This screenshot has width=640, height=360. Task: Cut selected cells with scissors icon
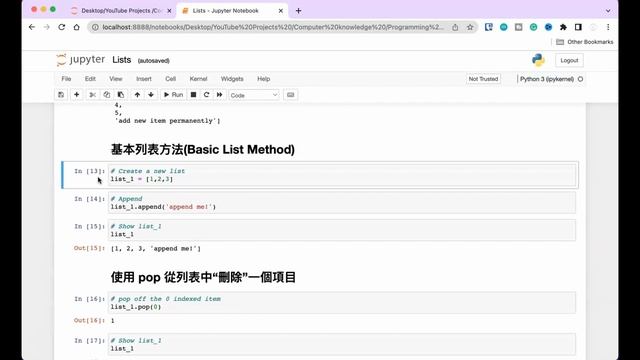tap(93, 95)
